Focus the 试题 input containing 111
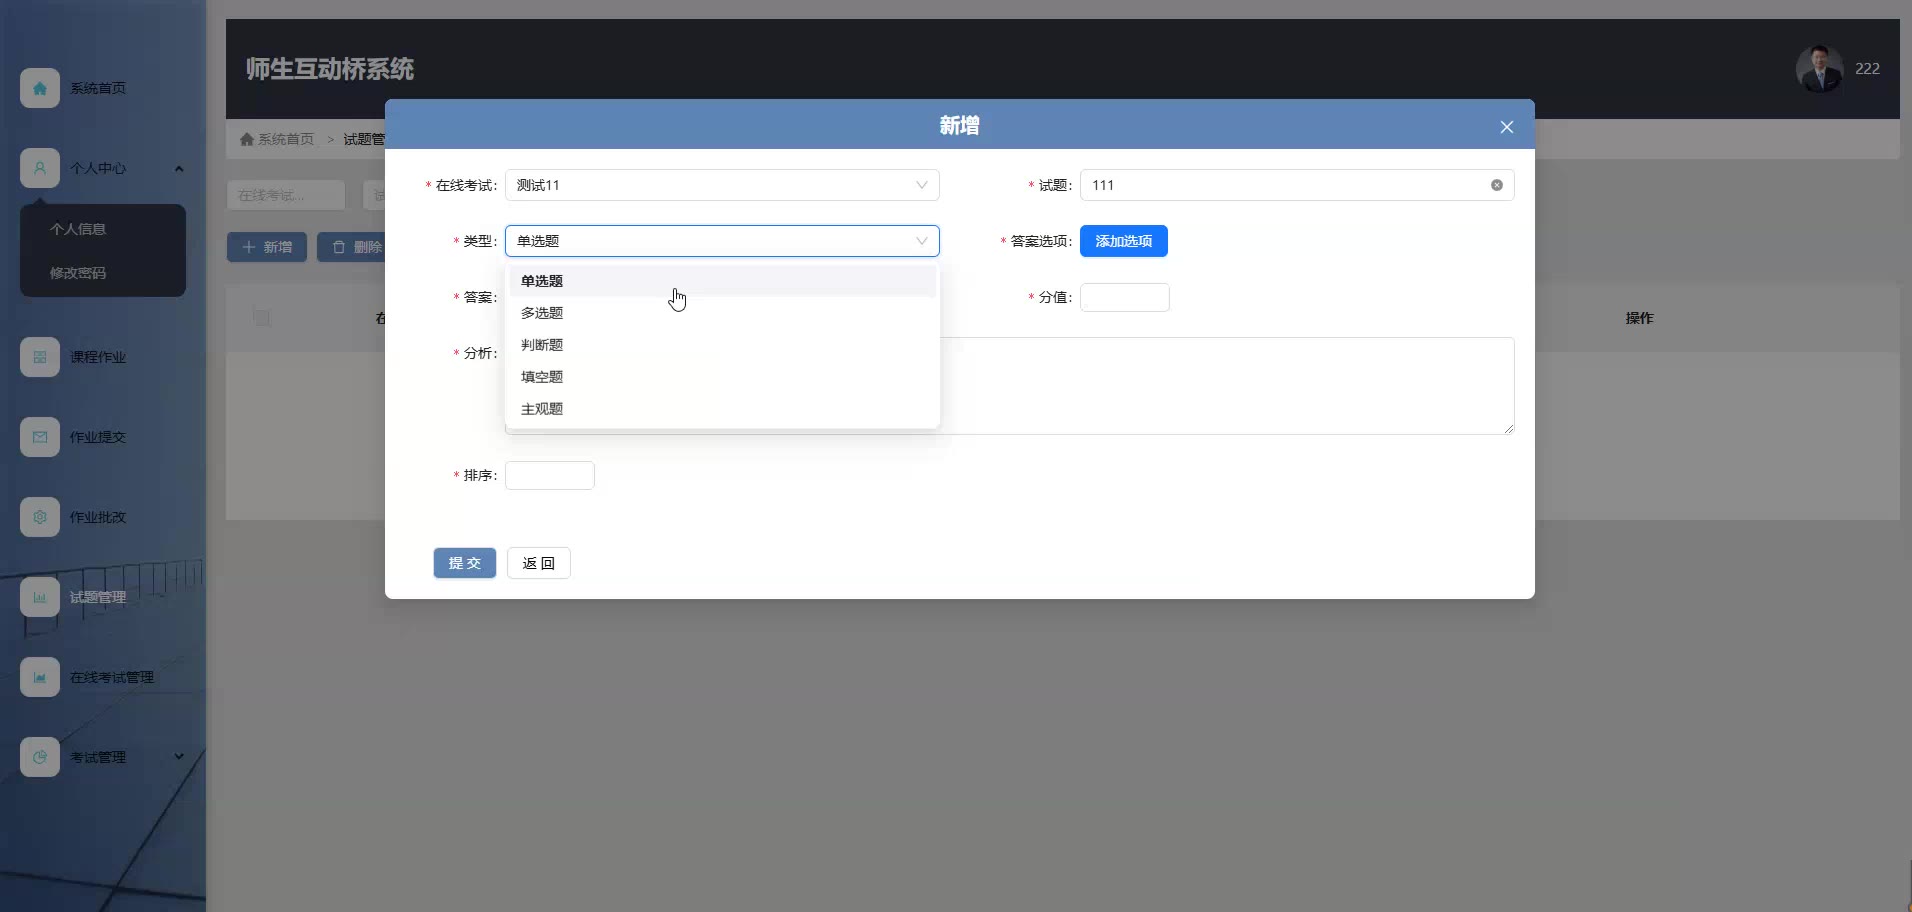This screenshot has height=912, width=1912. click(x=1297, y=185)
